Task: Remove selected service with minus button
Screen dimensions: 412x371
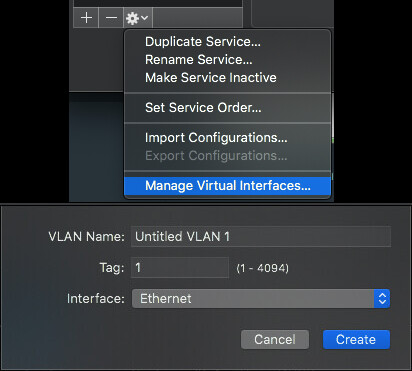Action: (x=111, y=18)
